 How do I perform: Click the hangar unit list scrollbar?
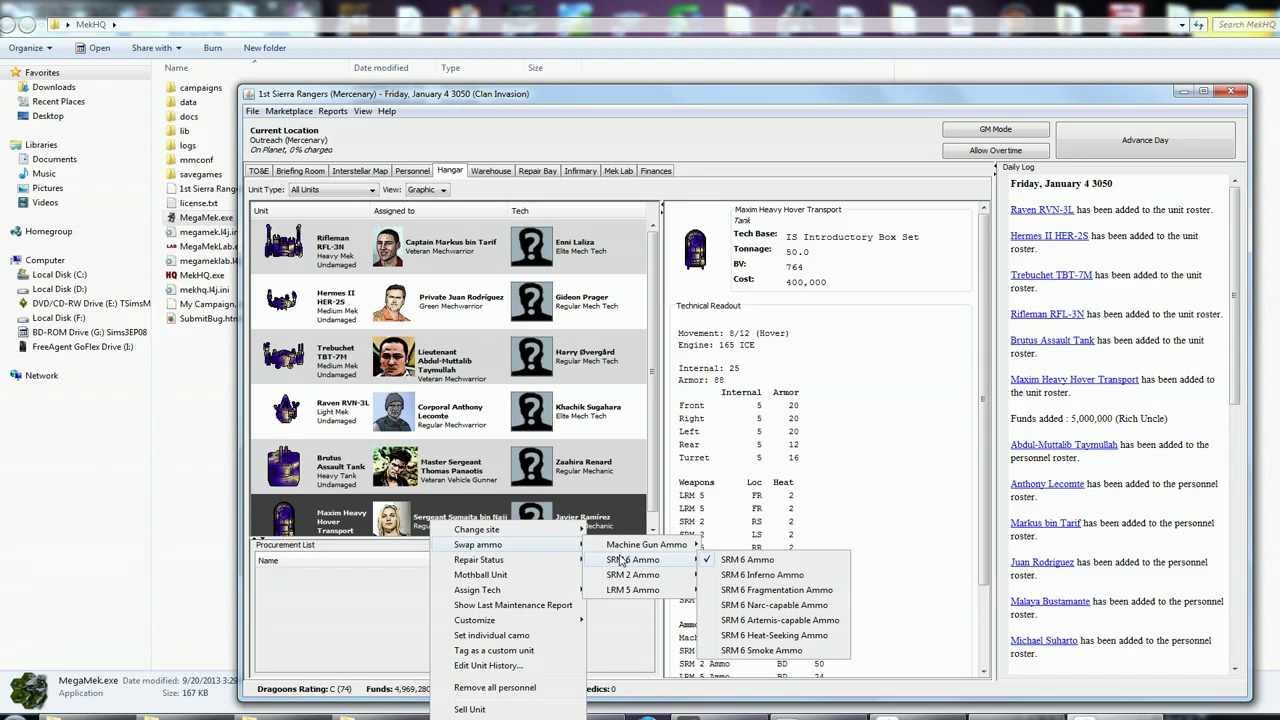click(x=654, y=370)
